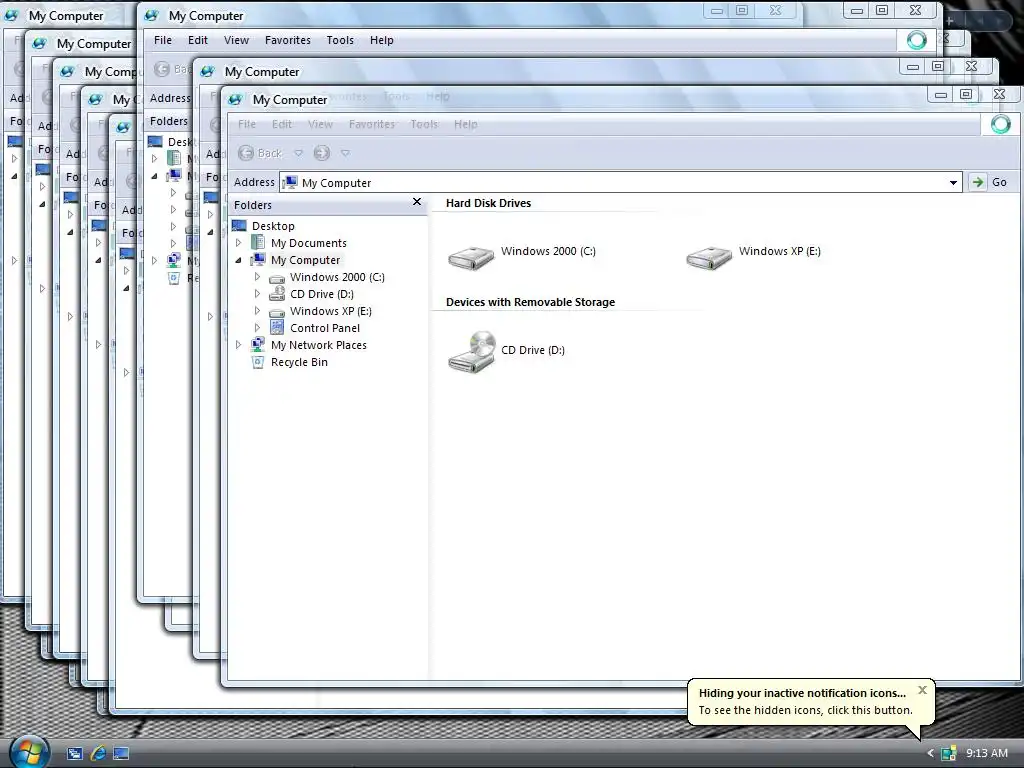Open Favorites menu in the second My Computer window

coord(288,40)
